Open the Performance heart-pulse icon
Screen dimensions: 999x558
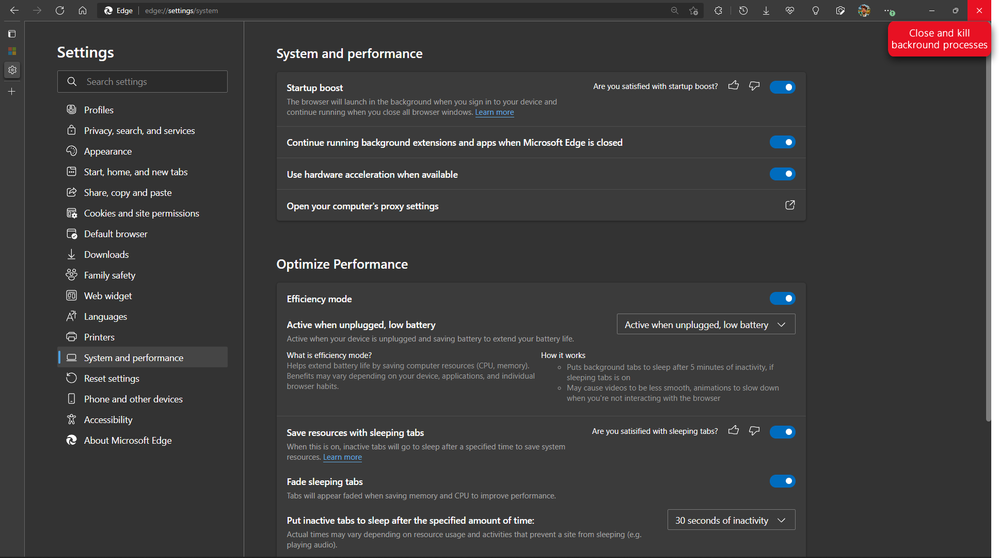(x=790, y=10)
